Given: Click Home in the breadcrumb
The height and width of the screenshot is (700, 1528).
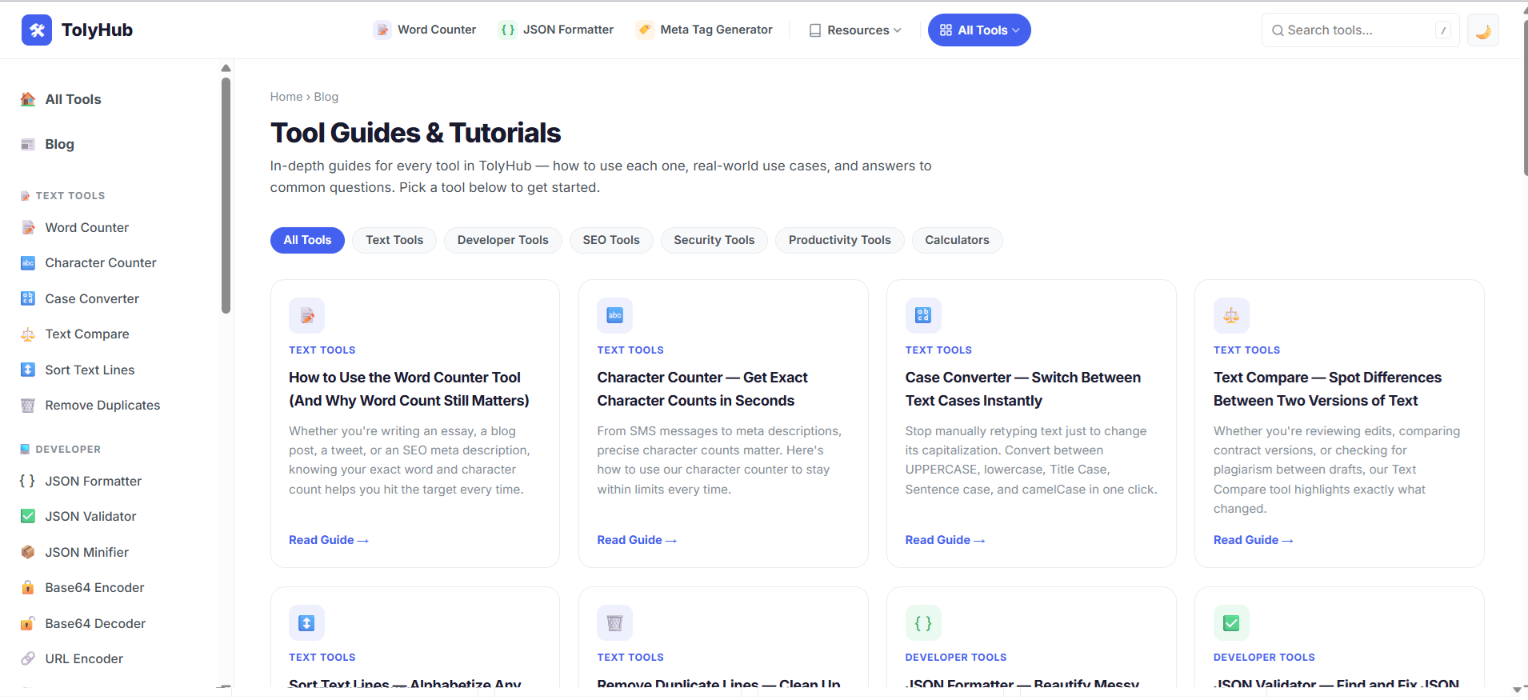Looking at the screenshot, I should [x=286, y=97].
